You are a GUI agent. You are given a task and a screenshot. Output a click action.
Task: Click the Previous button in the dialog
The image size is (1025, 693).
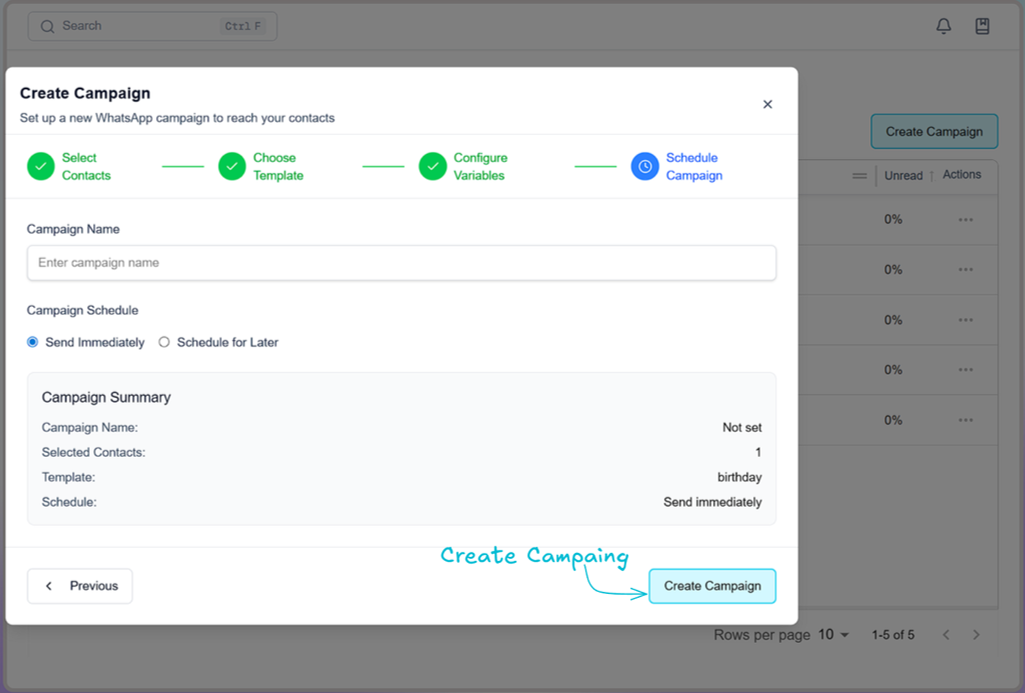(80, 586)
